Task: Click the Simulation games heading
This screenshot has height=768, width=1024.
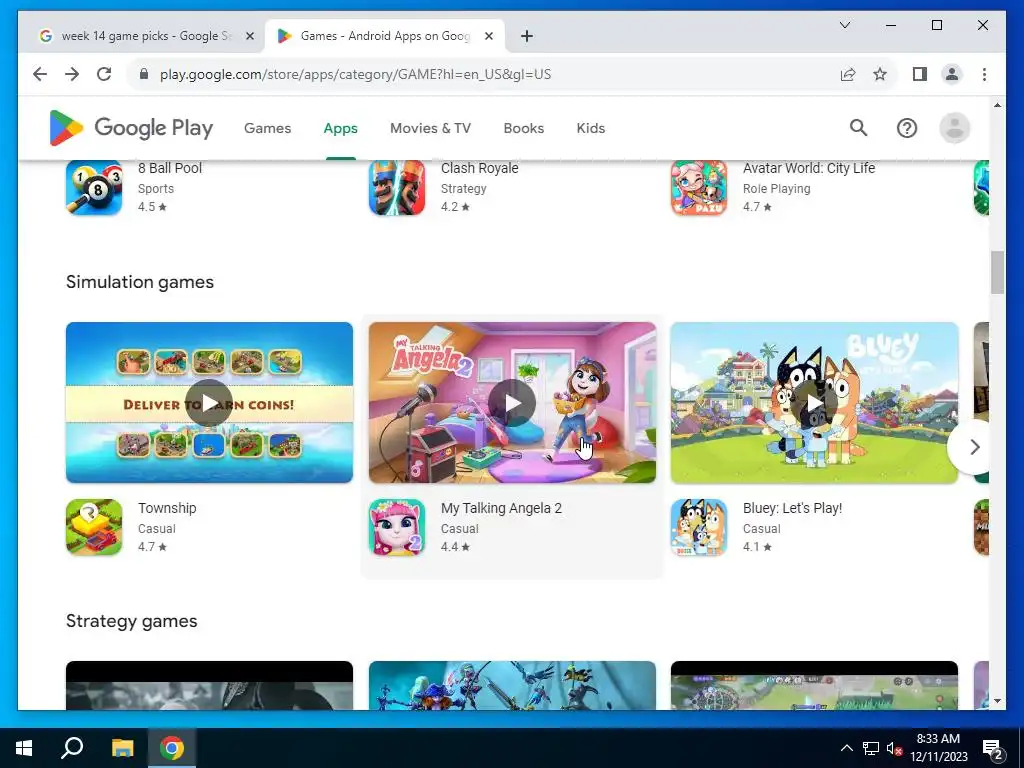Action: coord(140,282)
